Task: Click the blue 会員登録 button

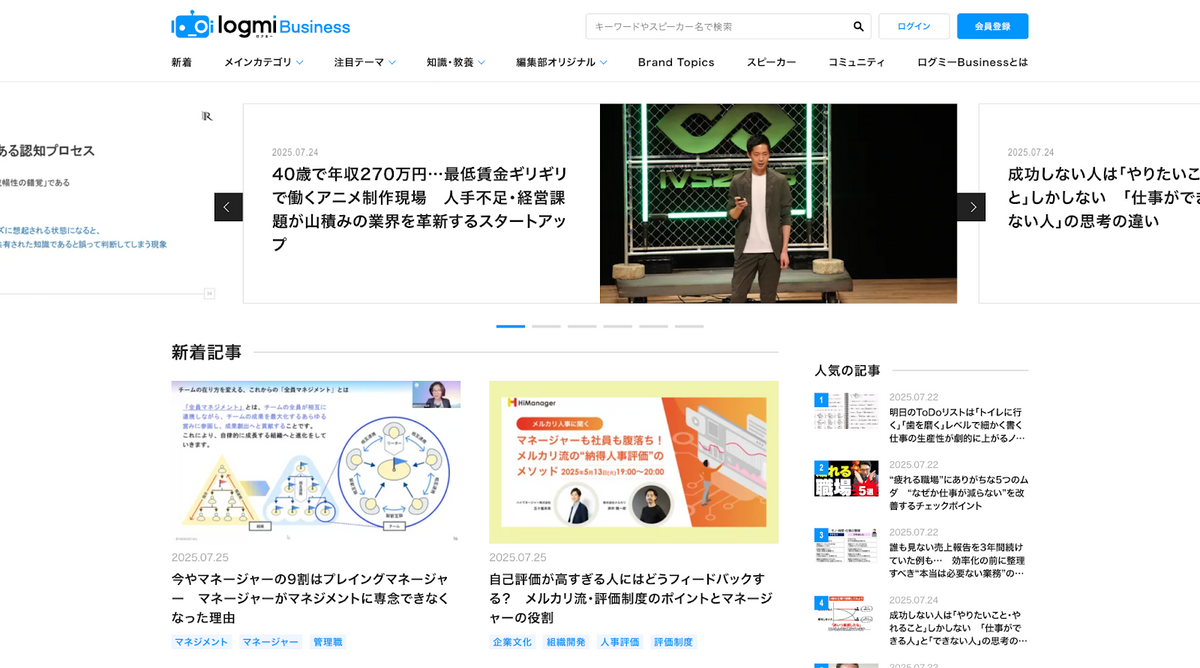Action: pyautogui.click(x=992, y=27)
